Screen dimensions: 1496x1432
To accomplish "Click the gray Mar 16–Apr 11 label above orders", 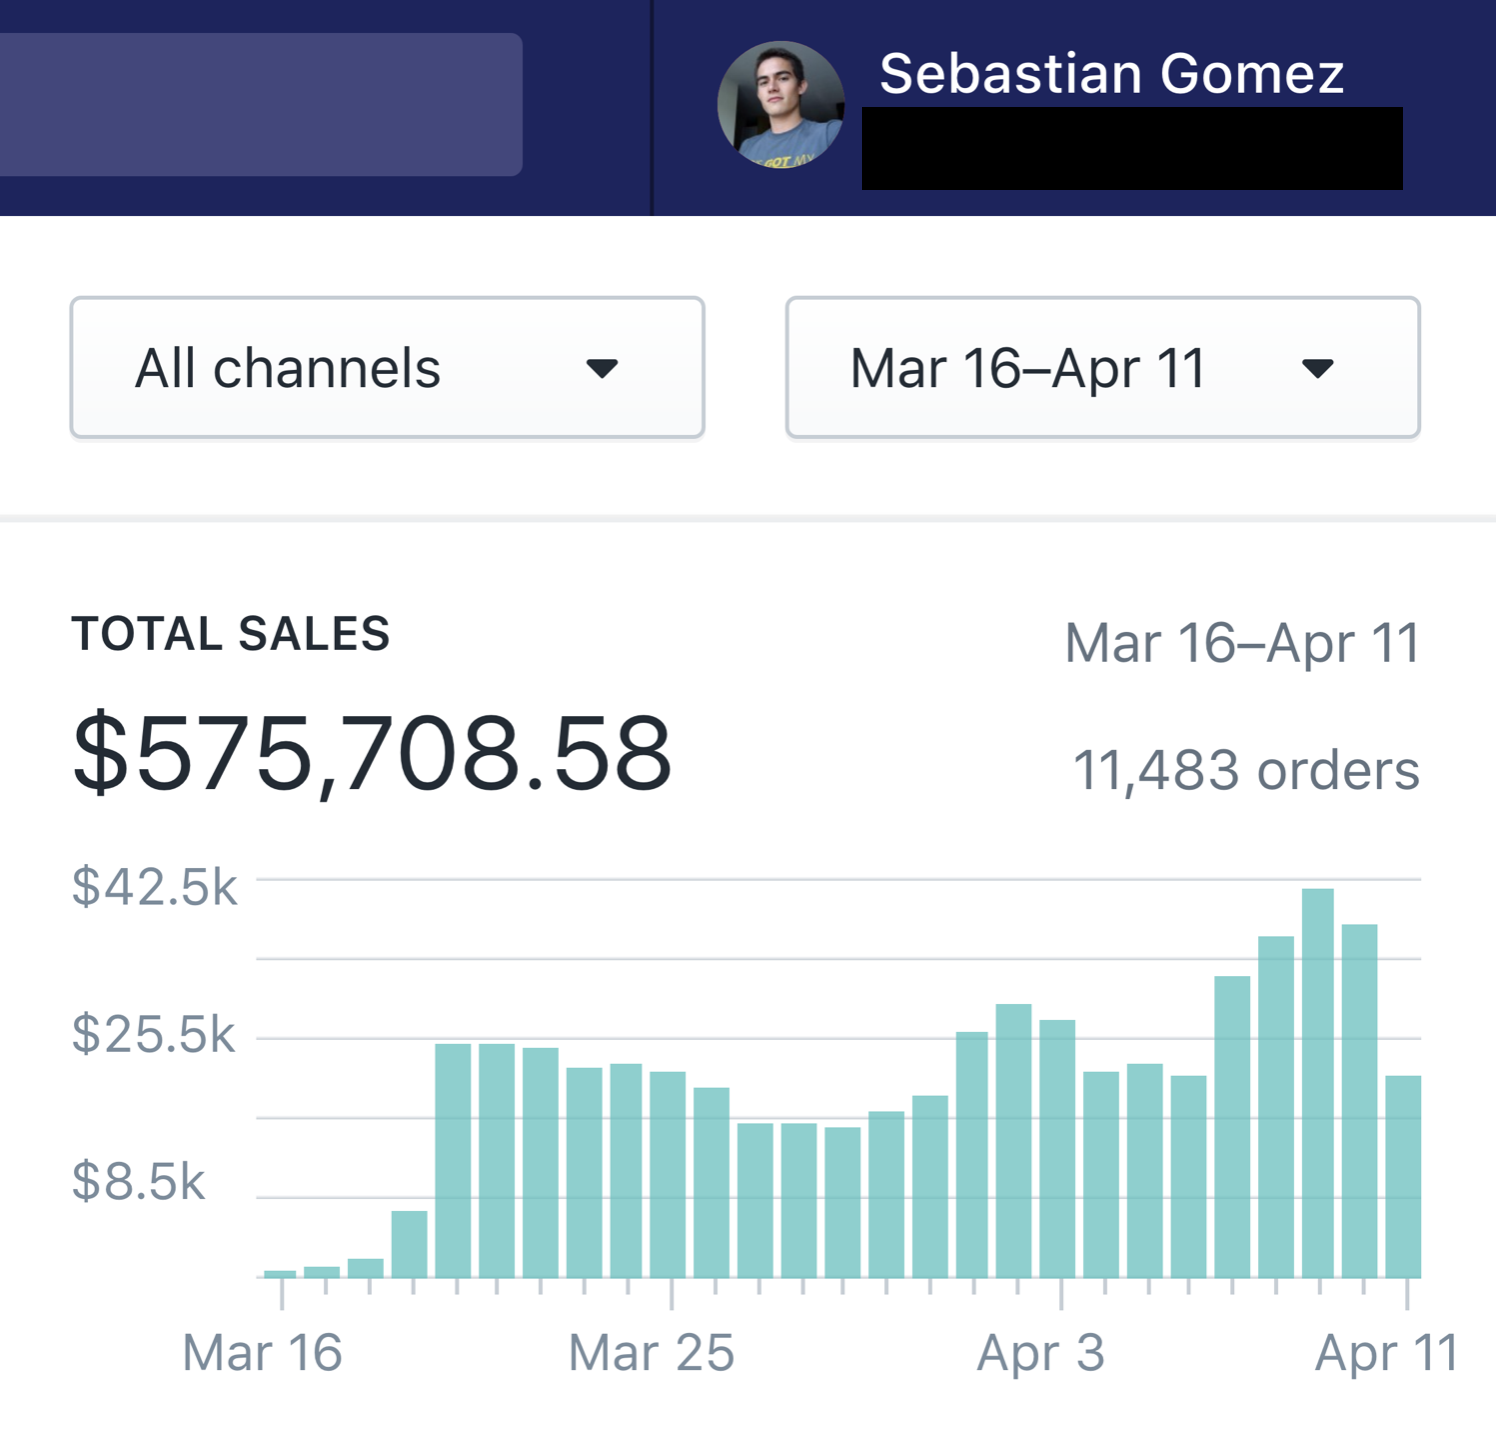I will click(x=1242, y=643).
